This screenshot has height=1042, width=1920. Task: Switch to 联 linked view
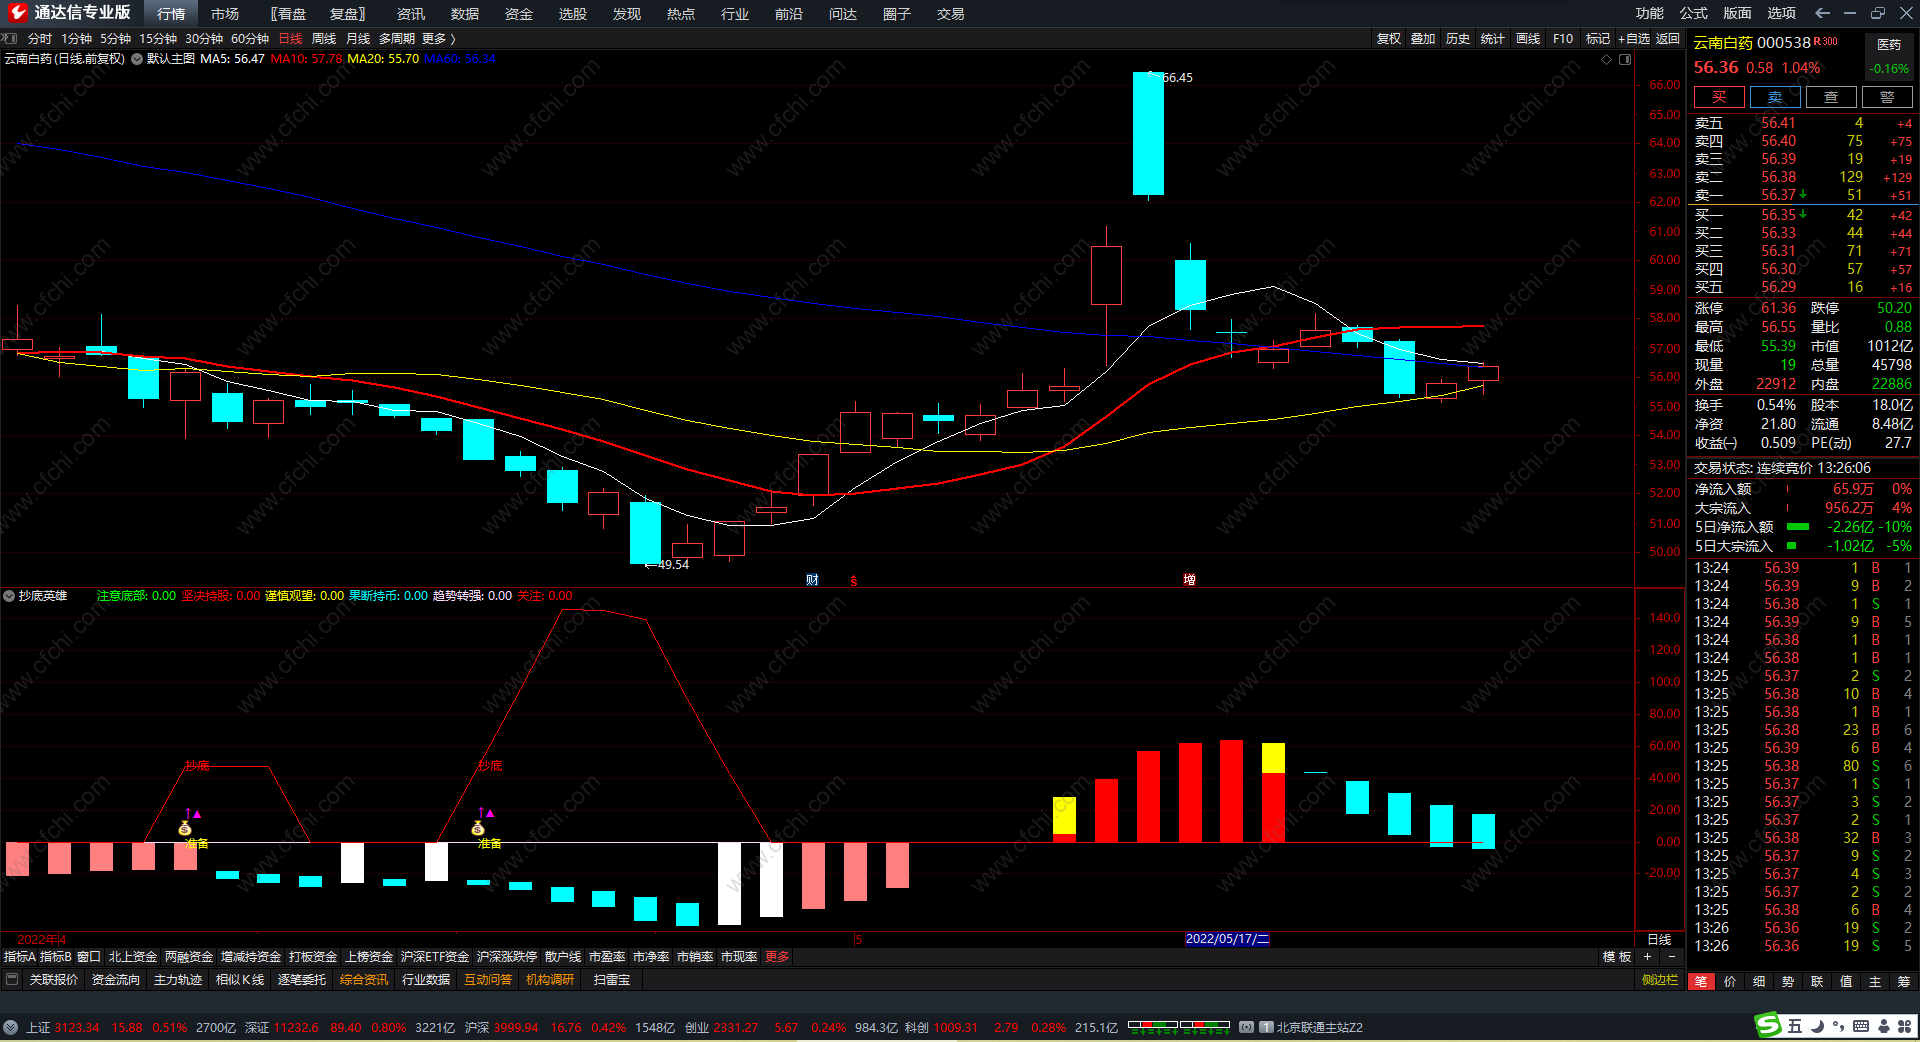[x=1817, y=981]
